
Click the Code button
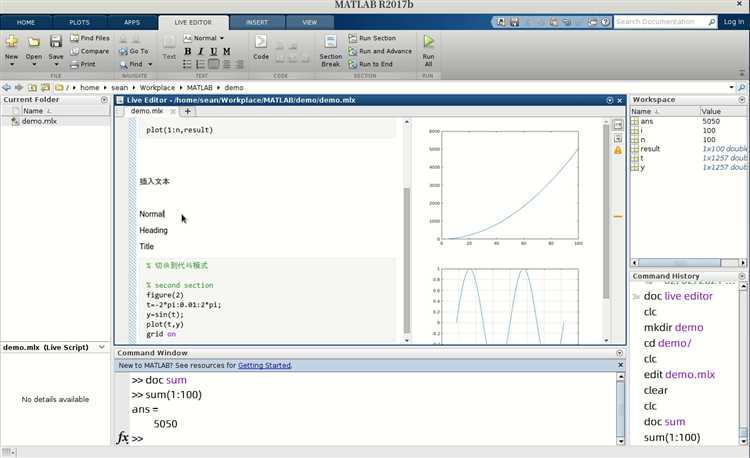(261, 47)
